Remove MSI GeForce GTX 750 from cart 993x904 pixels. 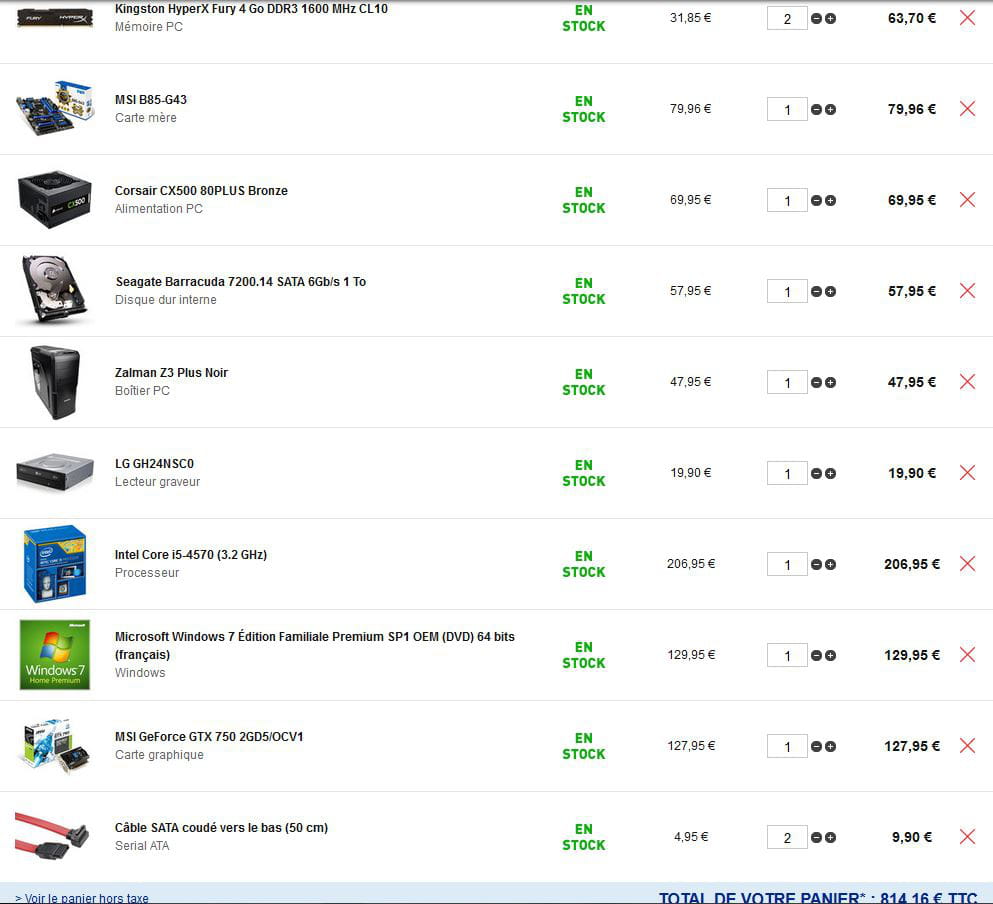(967, 746)
